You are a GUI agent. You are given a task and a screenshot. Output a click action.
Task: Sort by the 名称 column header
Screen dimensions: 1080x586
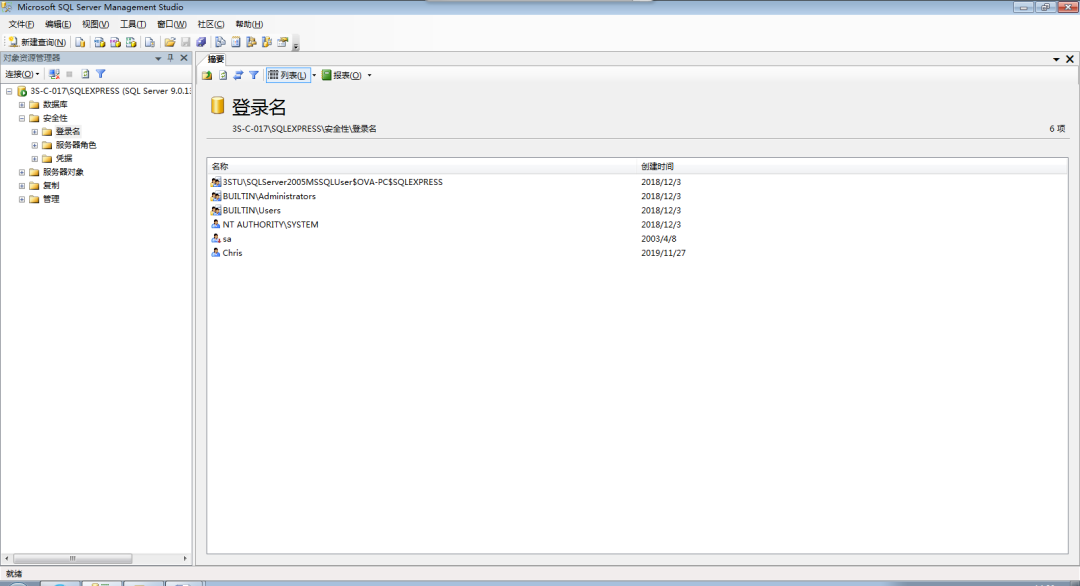(x=422, y=167)
